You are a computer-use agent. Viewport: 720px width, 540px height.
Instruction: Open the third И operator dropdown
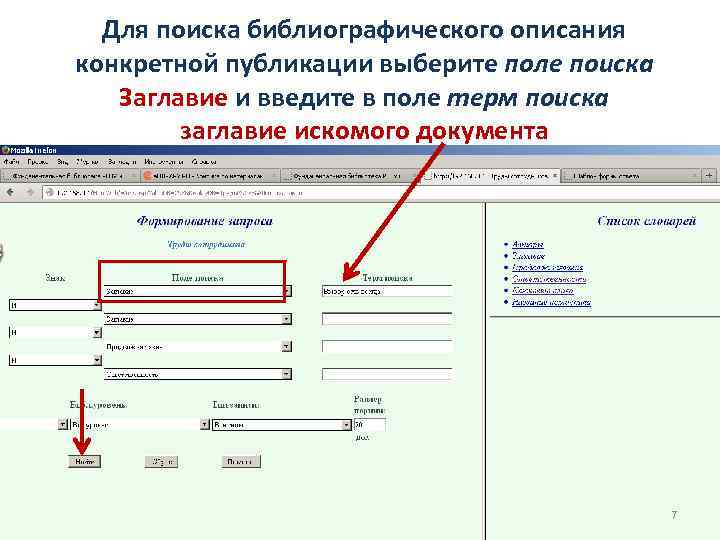[x=55, y=360]
